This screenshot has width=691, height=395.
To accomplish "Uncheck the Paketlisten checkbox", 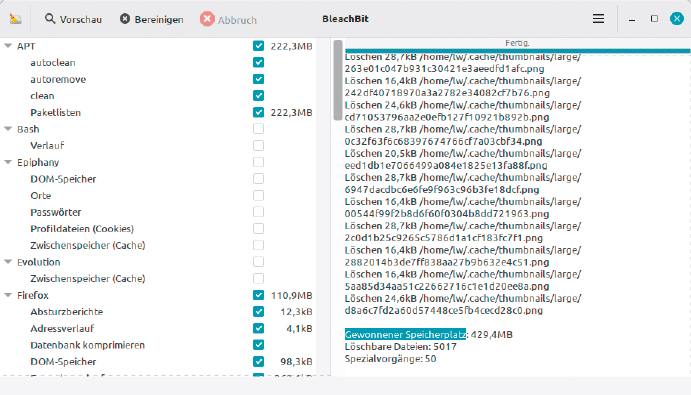I will pyautogui.click(x=259, y=112).
